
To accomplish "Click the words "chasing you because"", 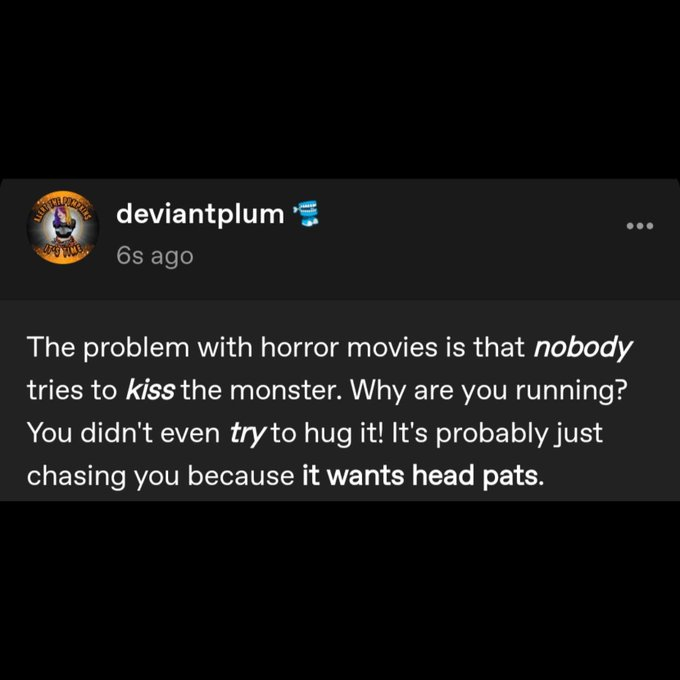I will coord(161,476).
